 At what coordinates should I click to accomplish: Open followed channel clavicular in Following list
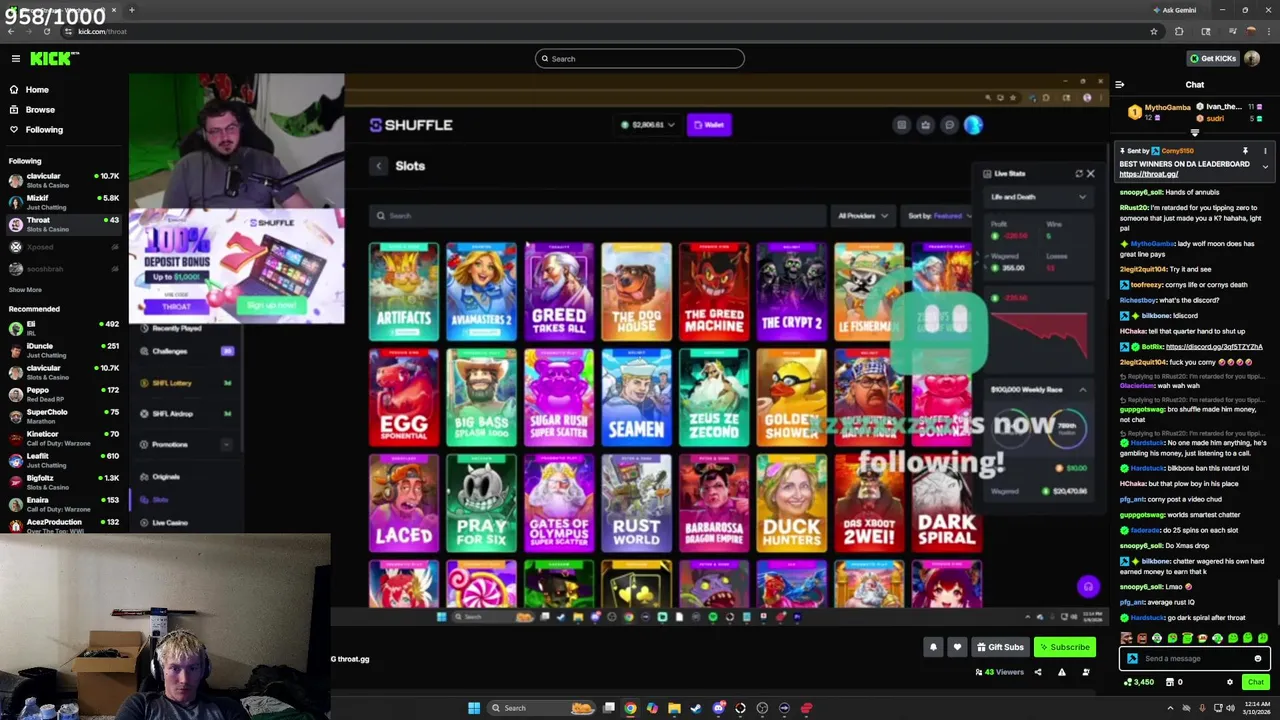[x=64, y=181]
